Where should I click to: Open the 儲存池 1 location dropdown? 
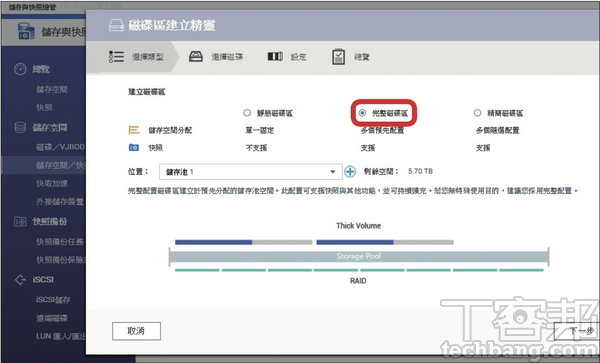[251, 172]
